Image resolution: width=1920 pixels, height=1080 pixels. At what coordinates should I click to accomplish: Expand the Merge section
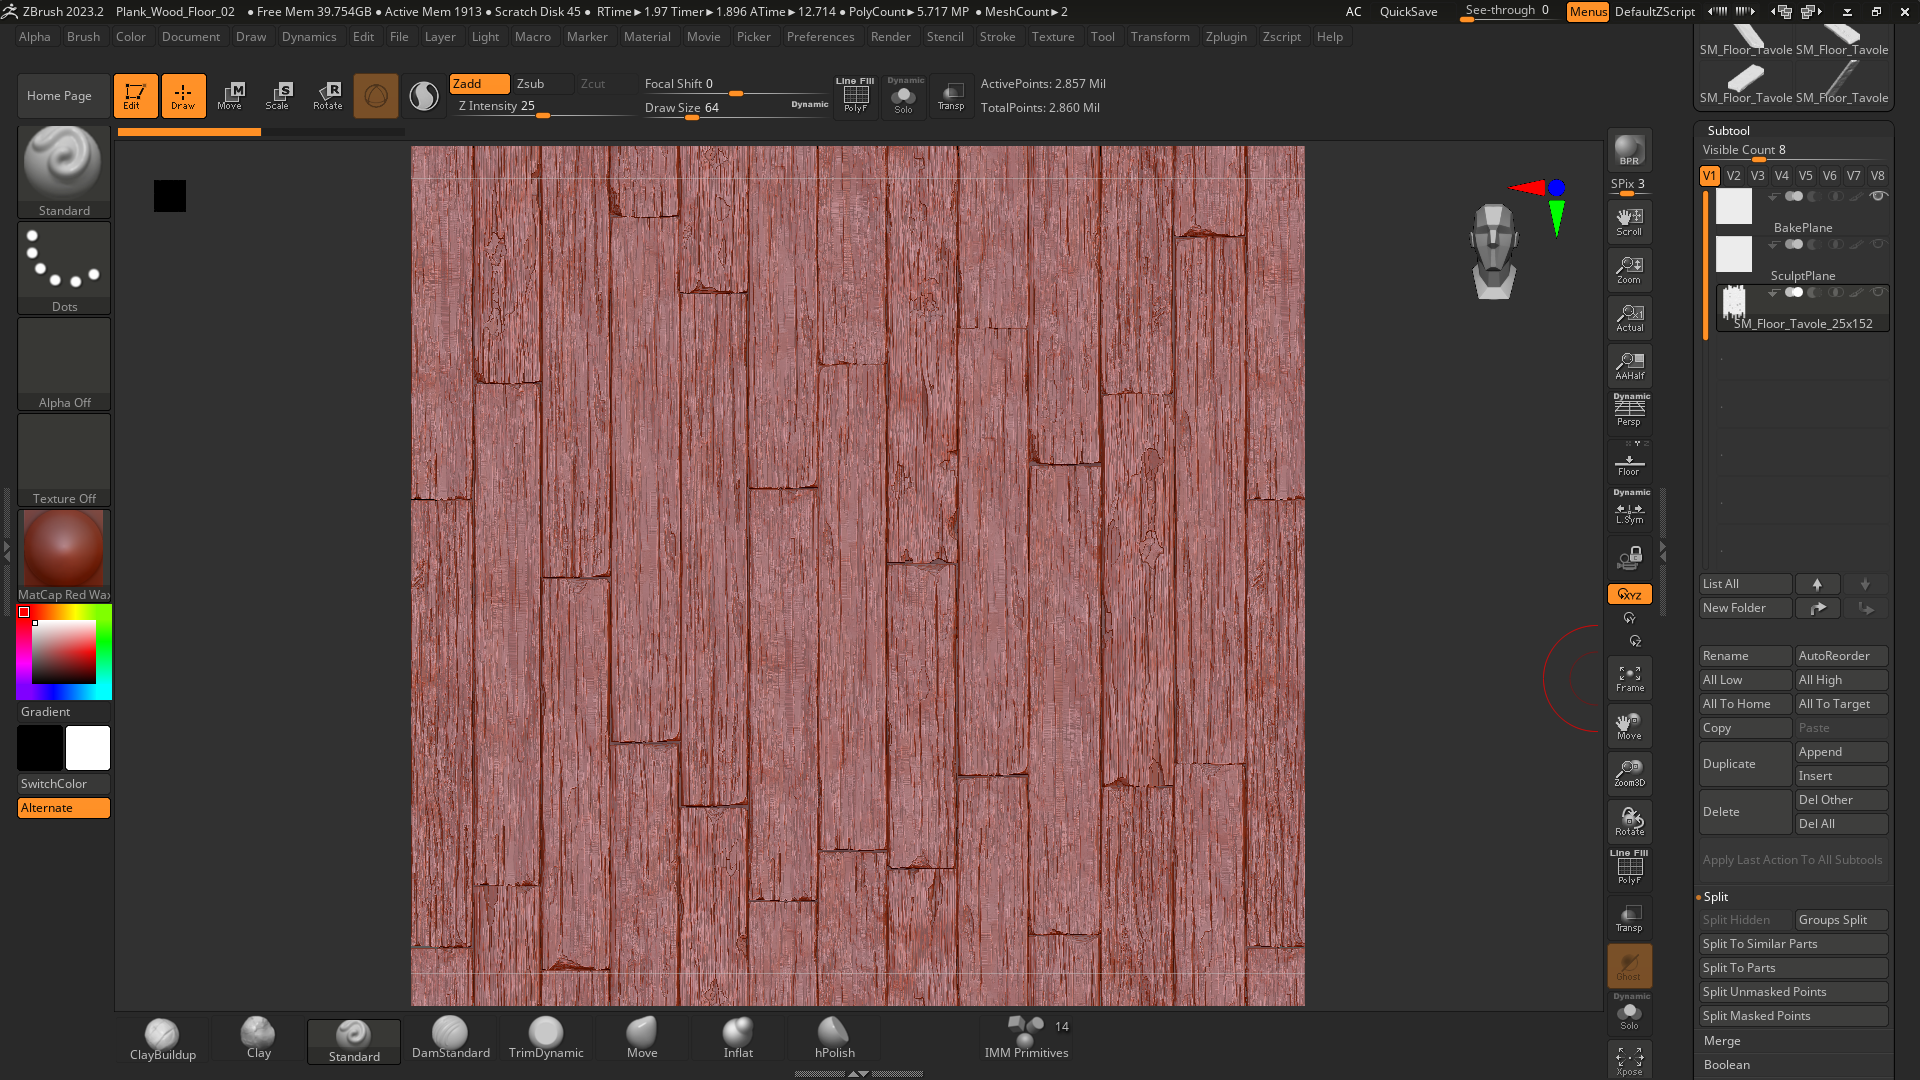tap(1722, 1041)
